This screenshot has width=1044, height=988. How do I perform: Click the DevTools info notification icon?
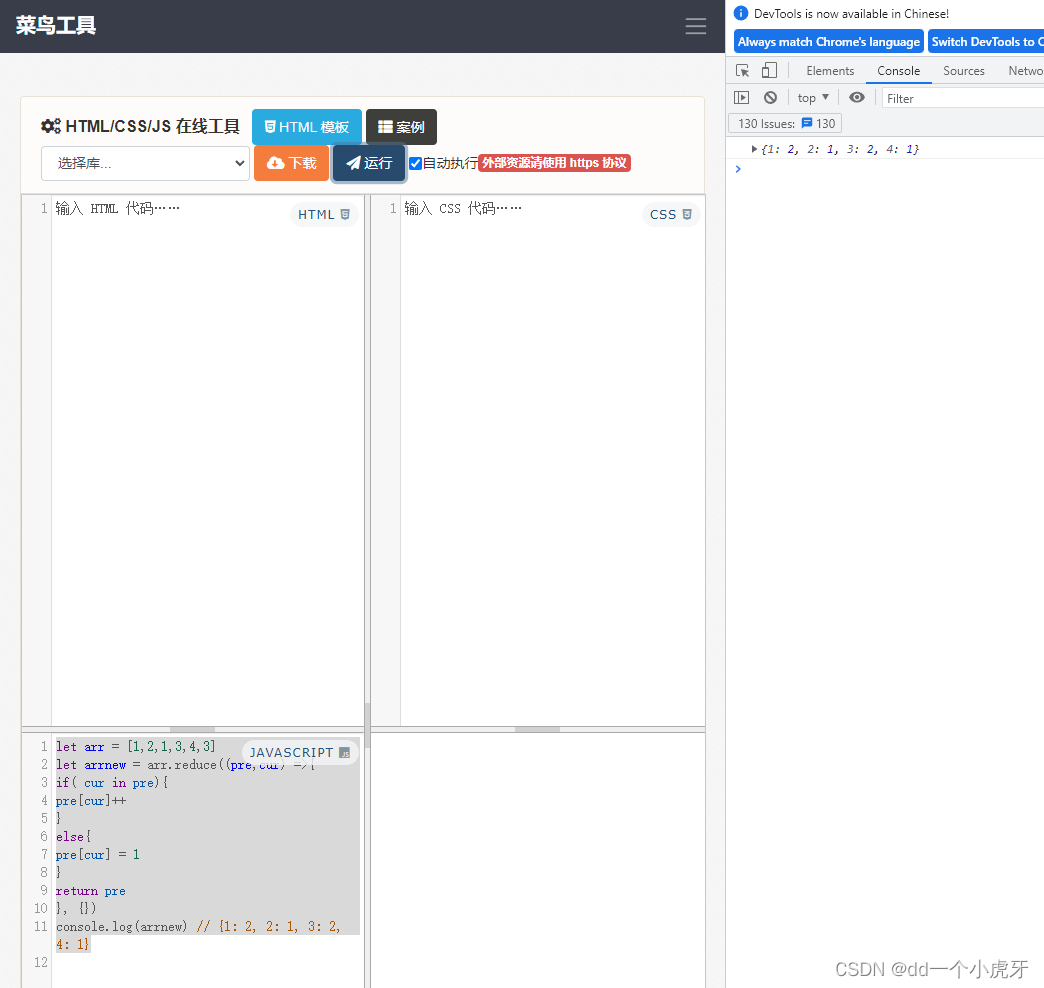[x=740, y=13]
